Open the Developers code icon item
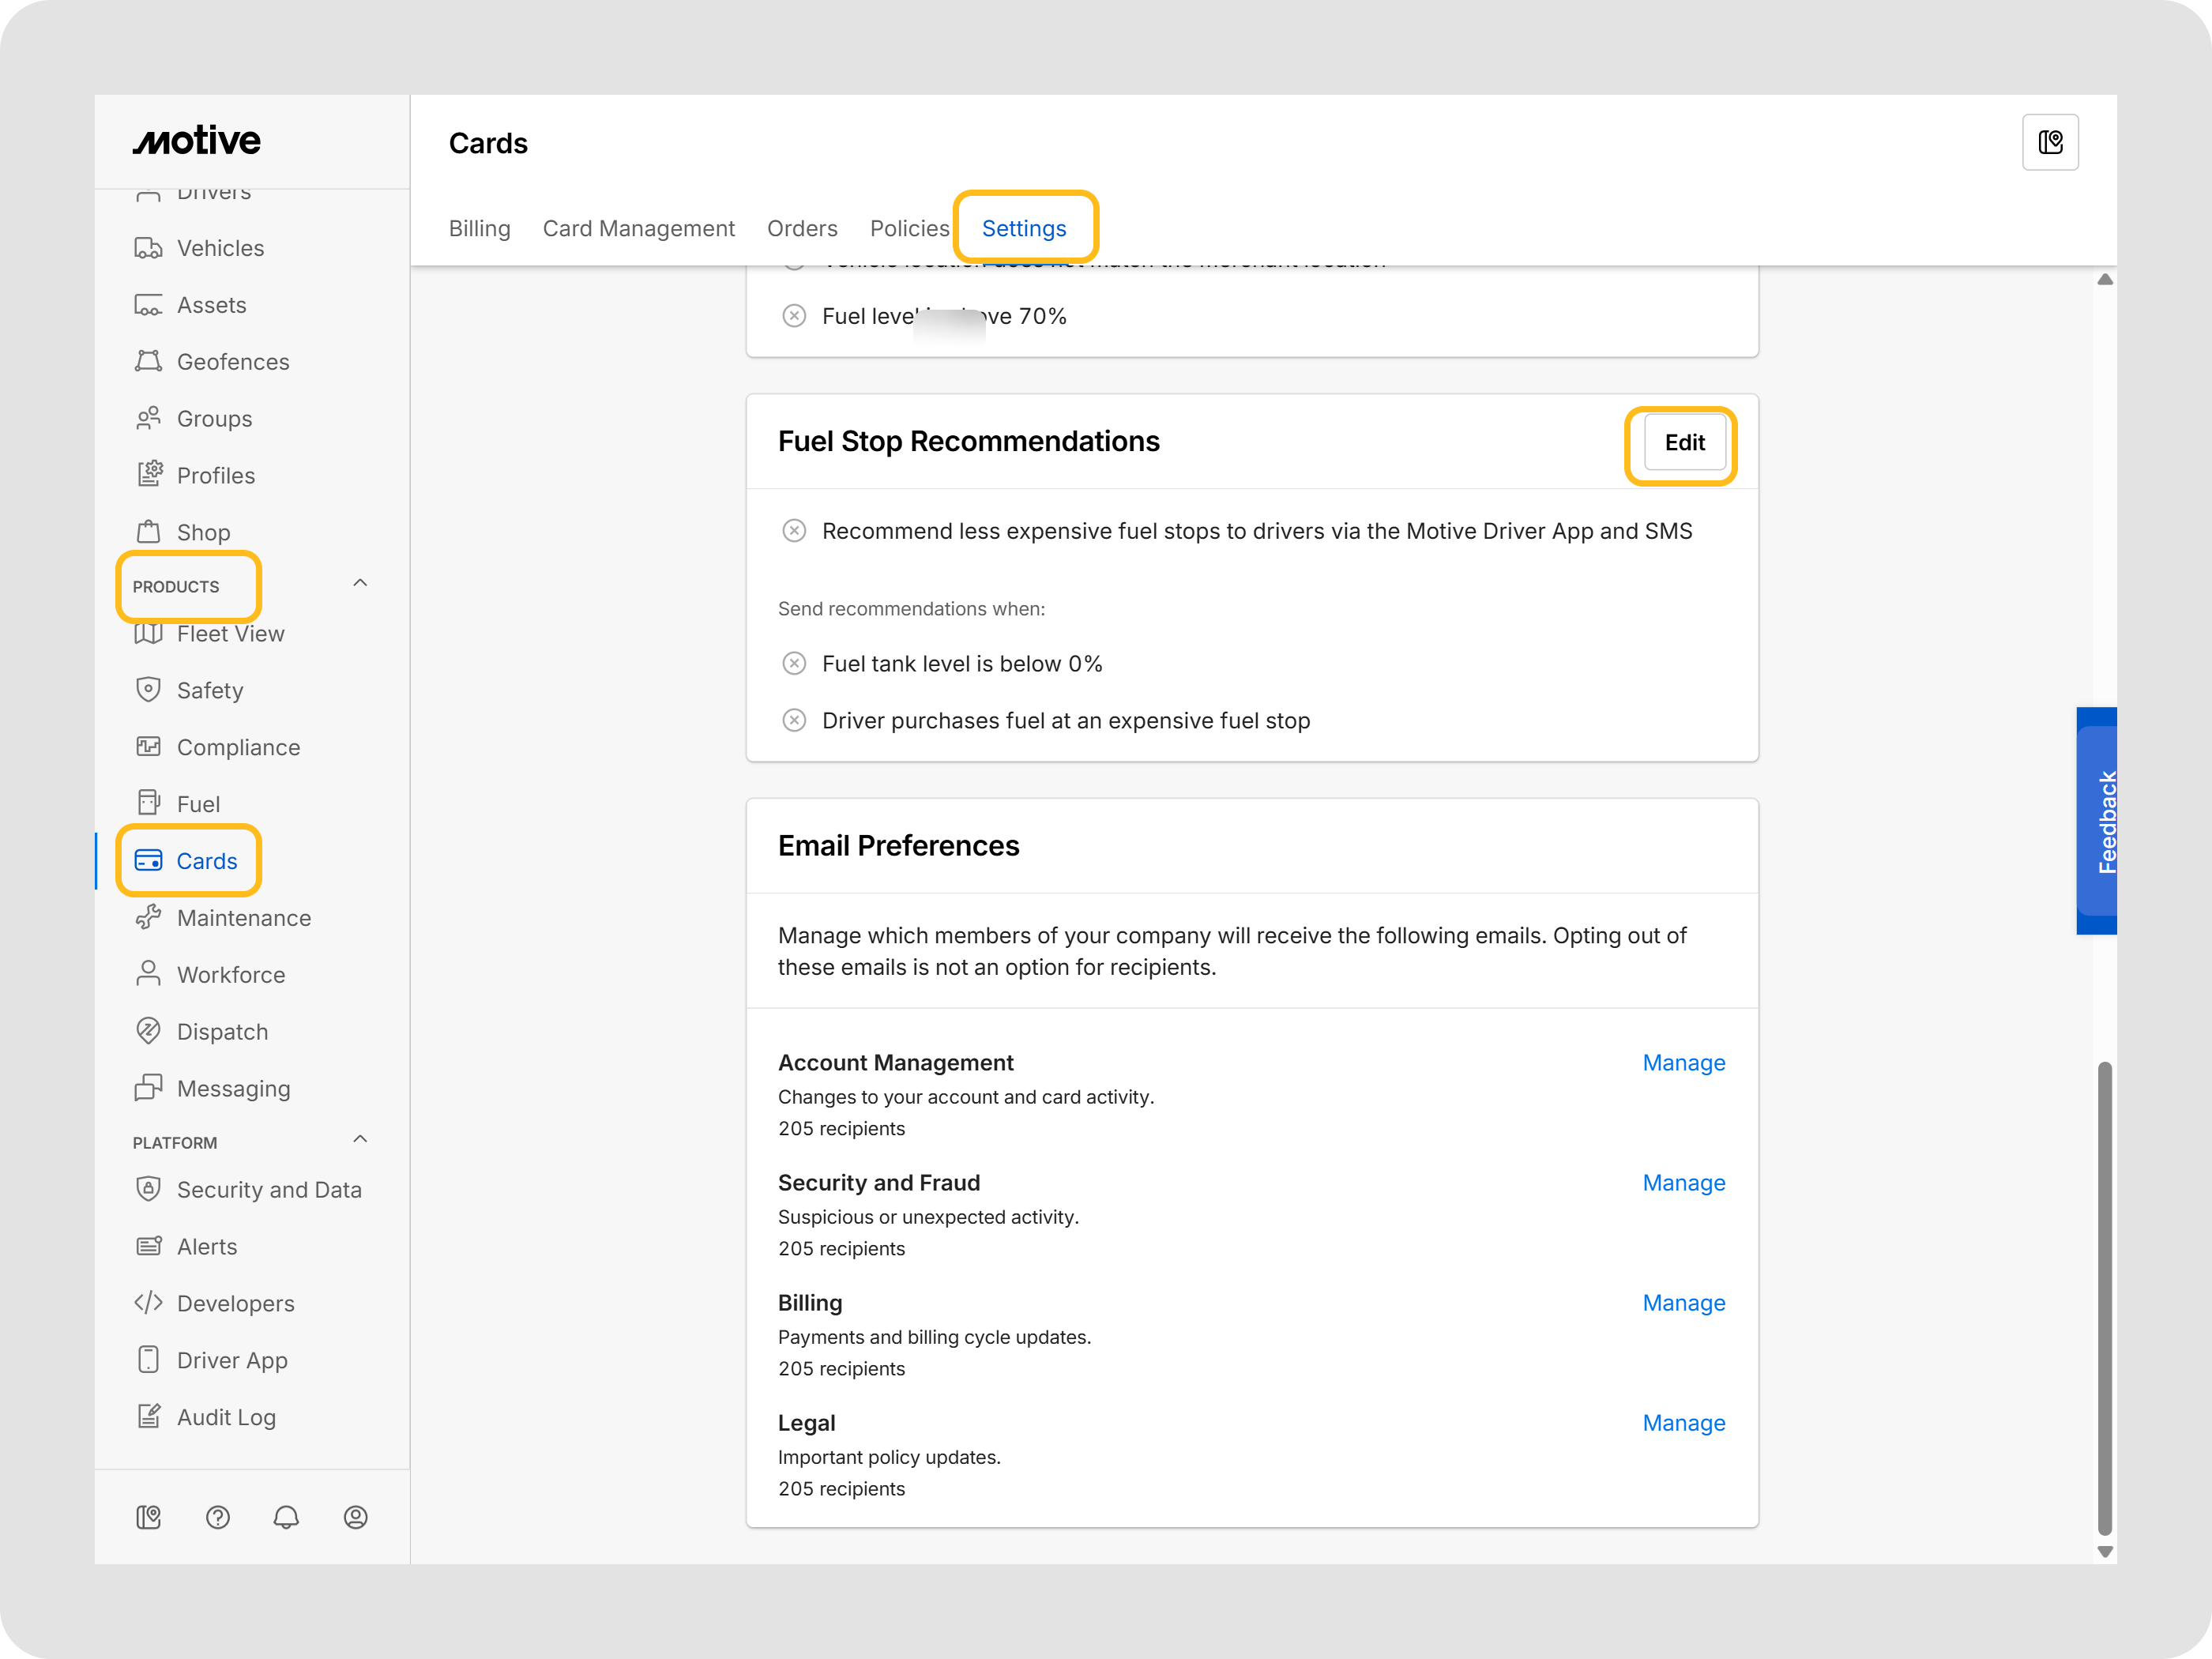 [x=148, y=1303]
